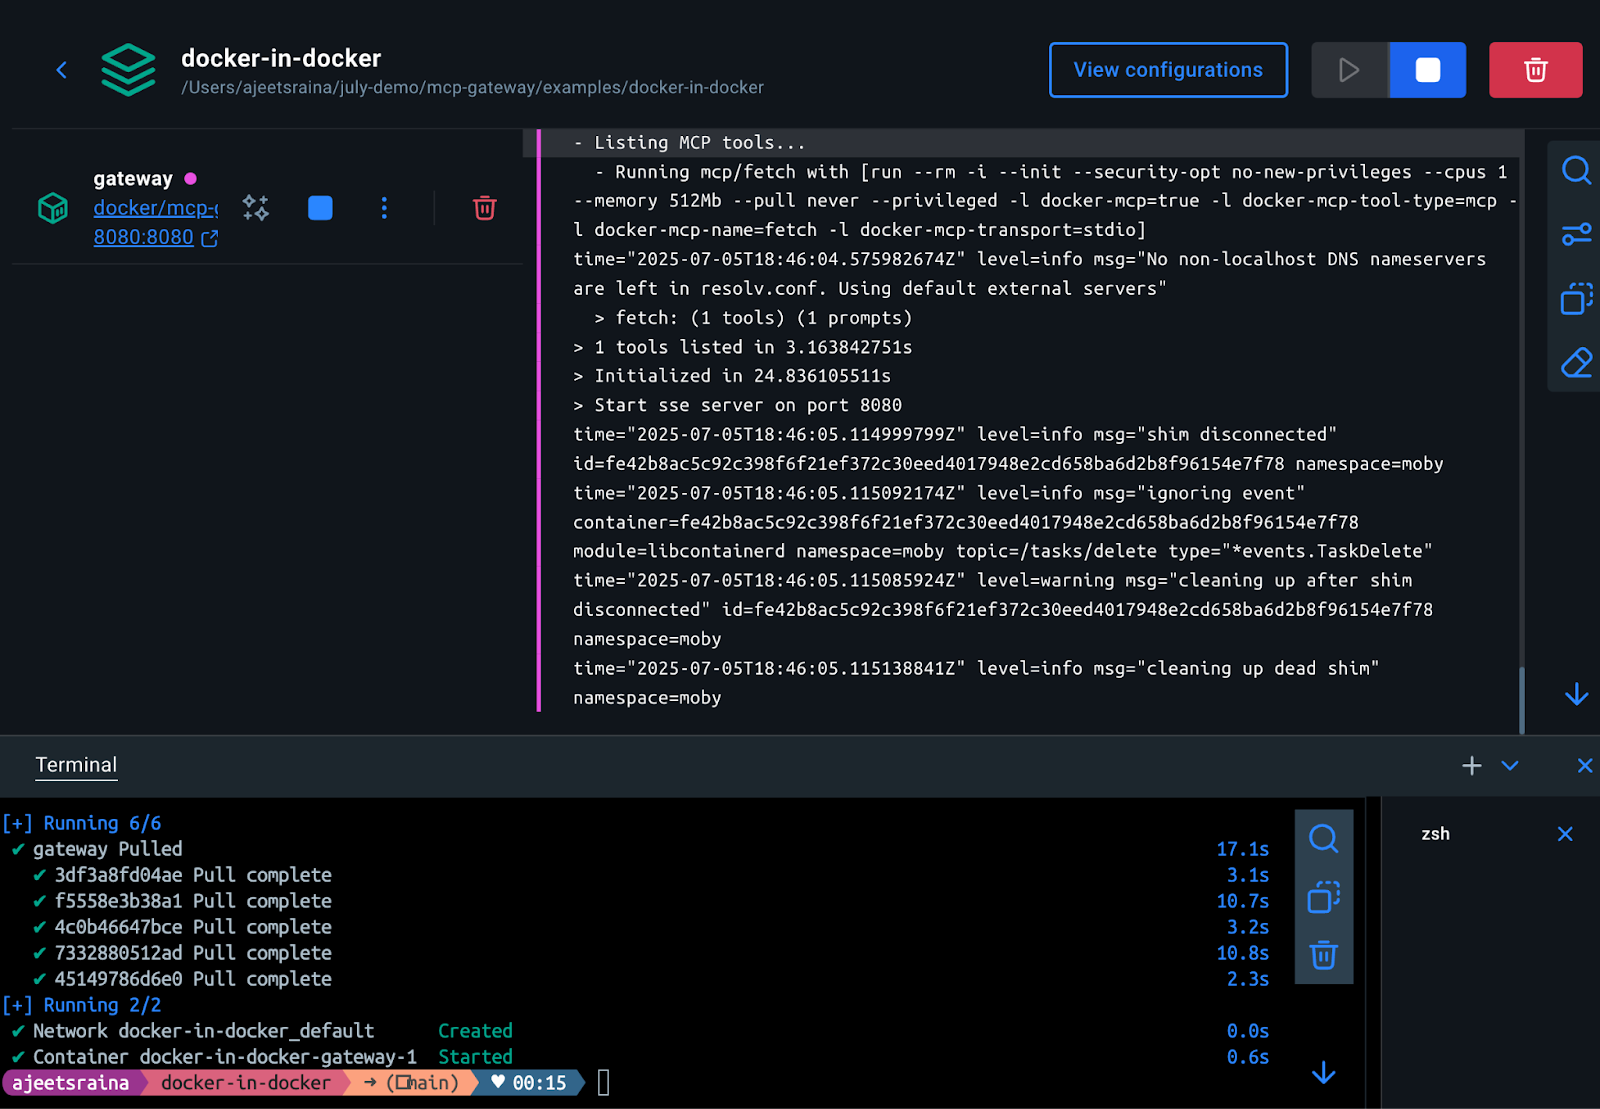Start the docker-in-docker stack with play button
Screen dimensions: 1600x1109
tap(1349, 70)
